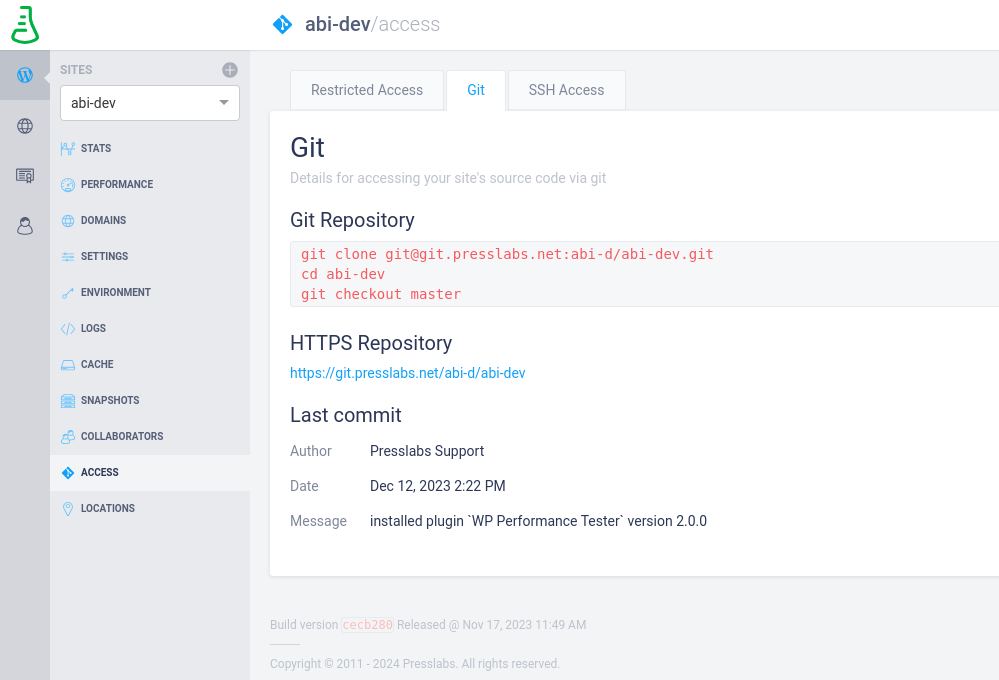Select ACCESS in the sidebar
Screen dimensions: 999x680
(x=99, y=472)
